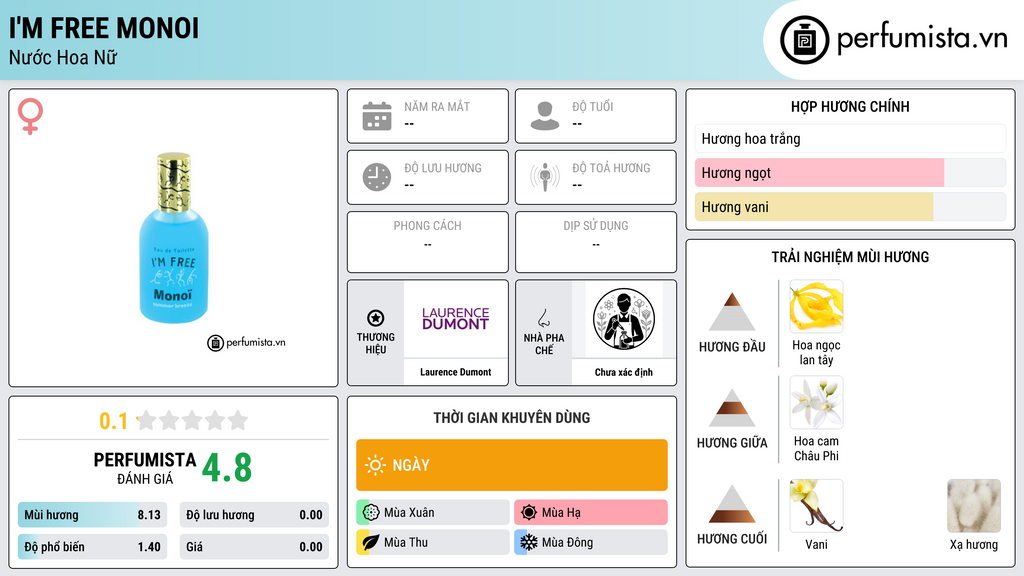Viewport: 1024px width, 576px height.
Task: Click the Hương cuối pyramid icon
Action: (732, 504)
